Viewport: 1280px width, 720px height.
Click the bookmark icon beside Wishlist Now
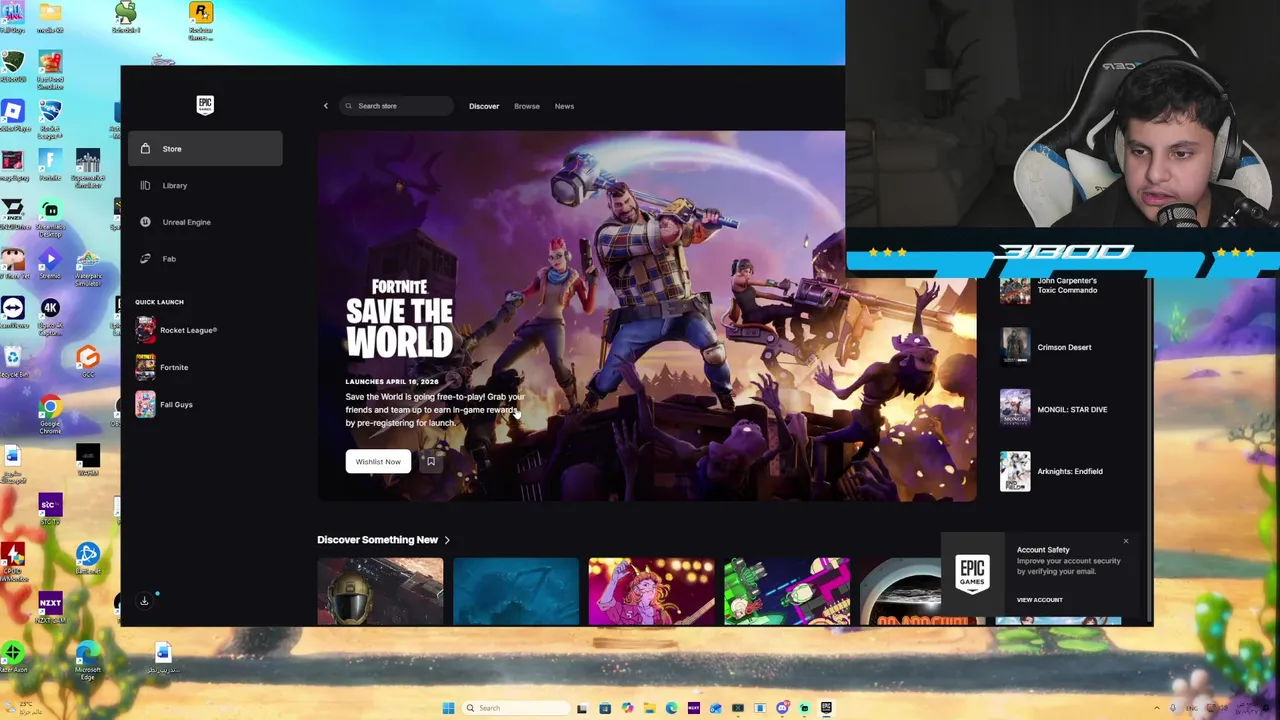pyautogui.click(x=431, y=461)
